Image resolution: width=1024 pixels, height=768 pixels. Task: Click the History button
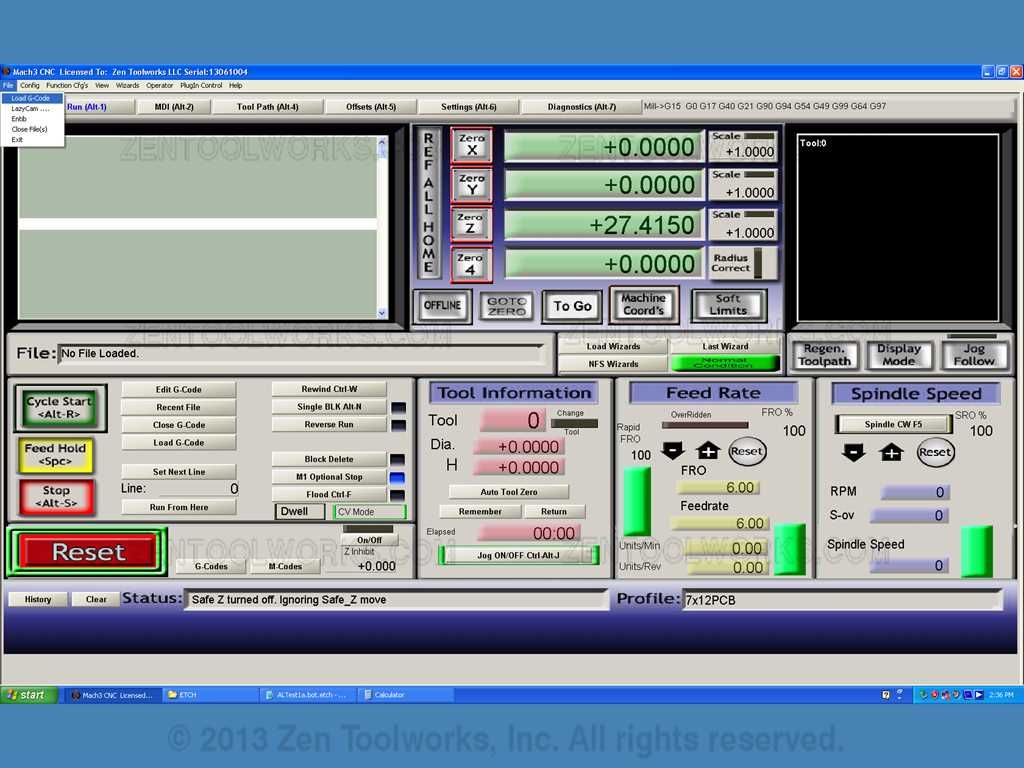click(x=38, y=599)
